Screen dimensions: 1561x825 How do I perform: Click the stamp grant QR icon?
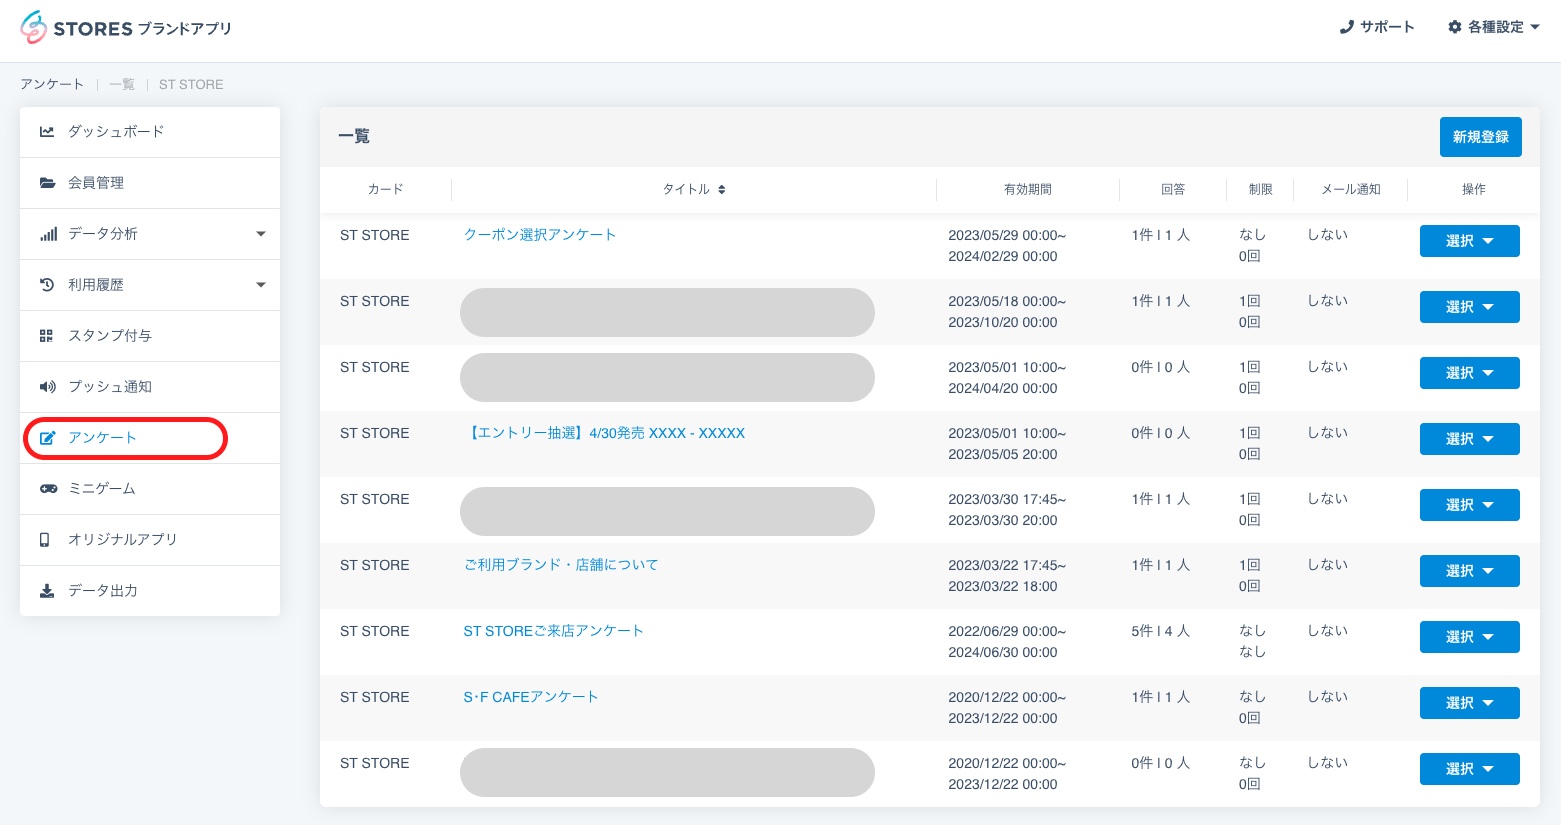tap(46, 336)
